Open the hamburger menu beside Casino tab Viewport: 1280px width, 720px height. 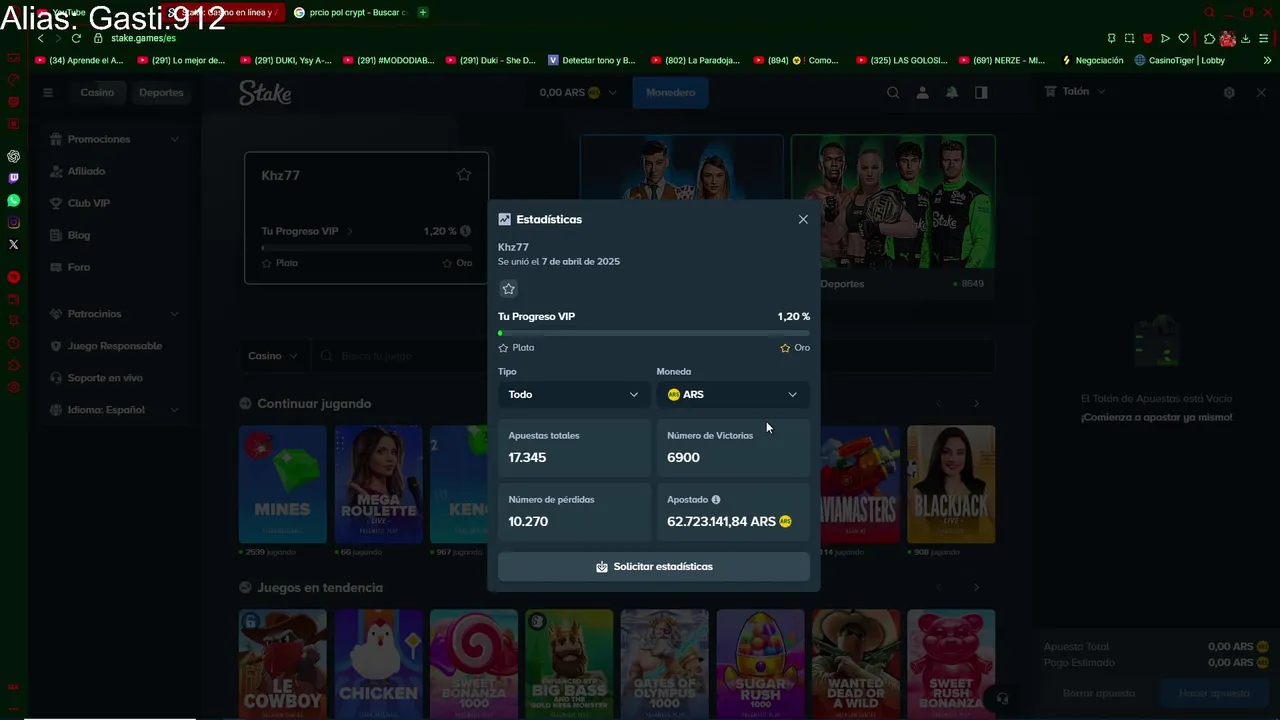[47, 93]
